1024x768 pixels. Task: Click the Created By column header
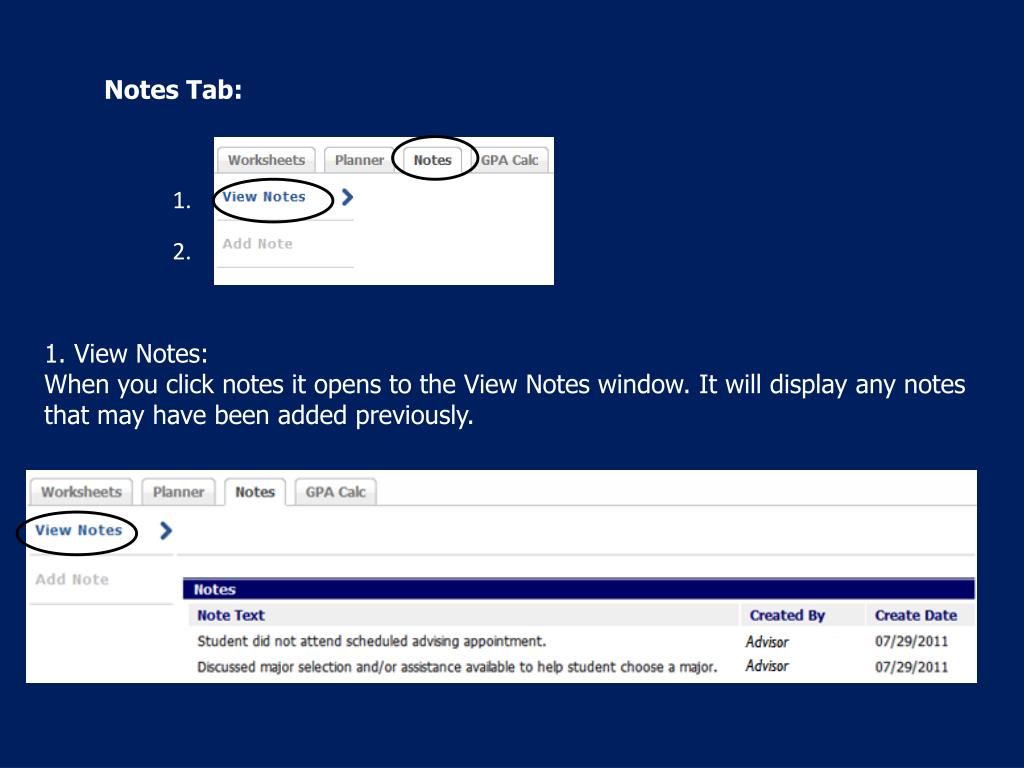pyautogui.click(x=787, y=615)
